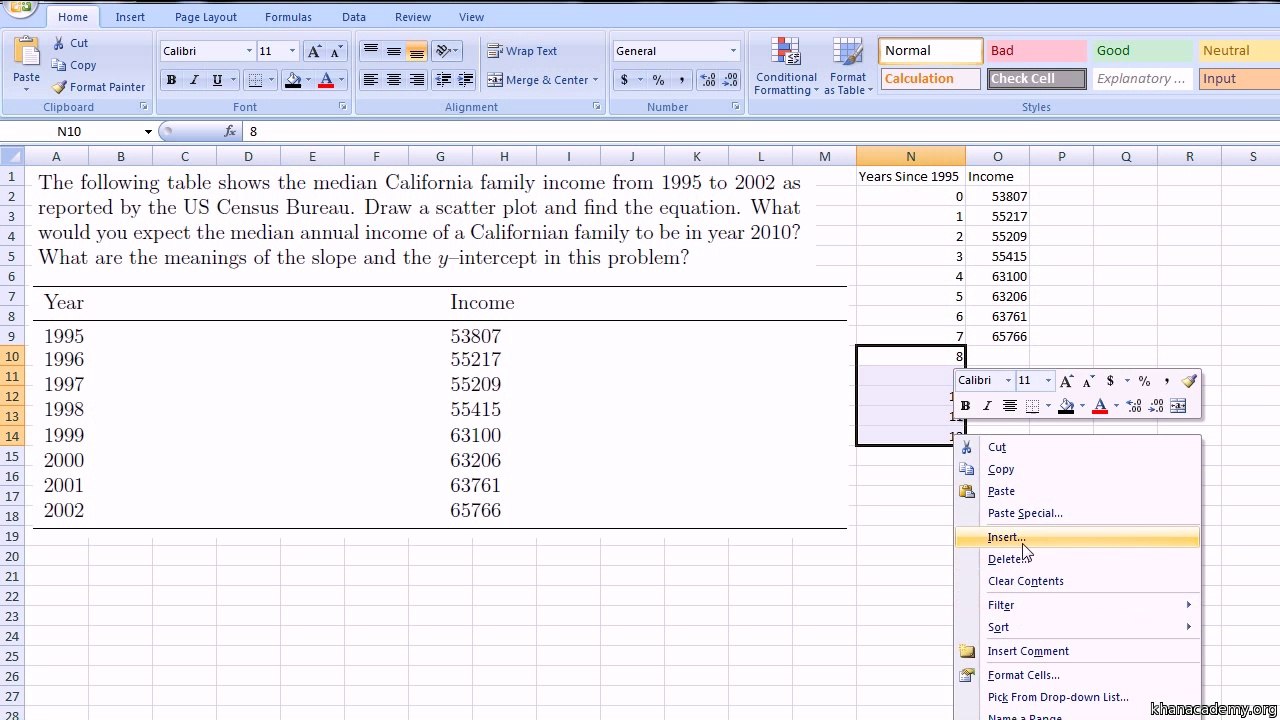The height and width of the screenshot is (720, 1280).
Task: Expand Merge & Center dropdown arrow
Action: click(x=595, y=80)
